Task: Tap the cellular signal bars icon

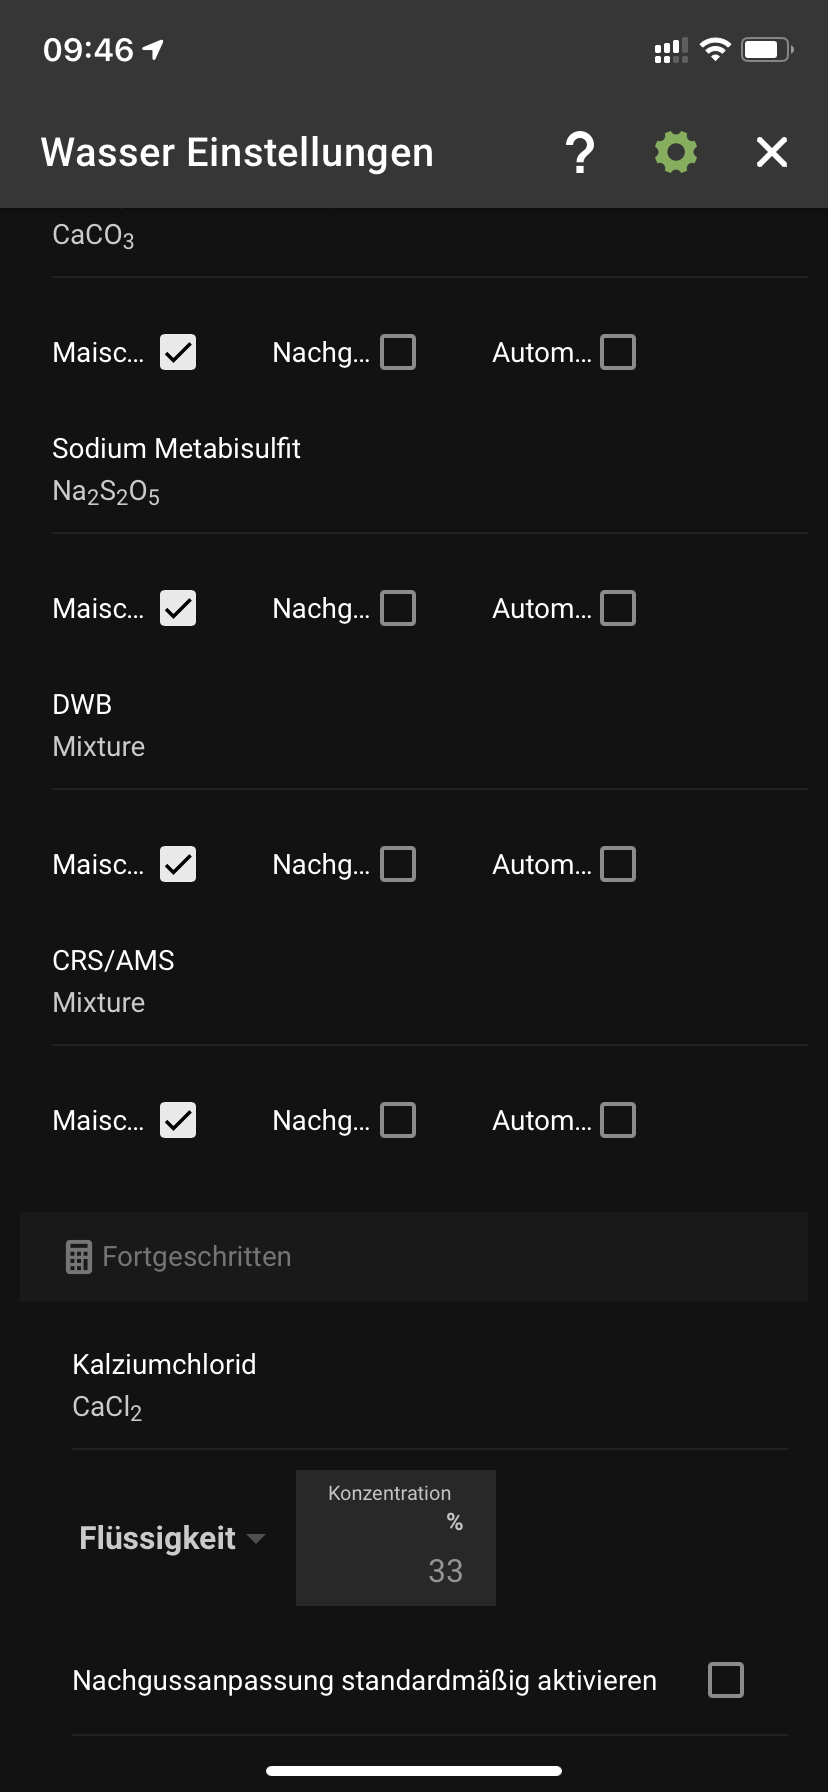Action: pyautogui.click(x=670, y=51)
